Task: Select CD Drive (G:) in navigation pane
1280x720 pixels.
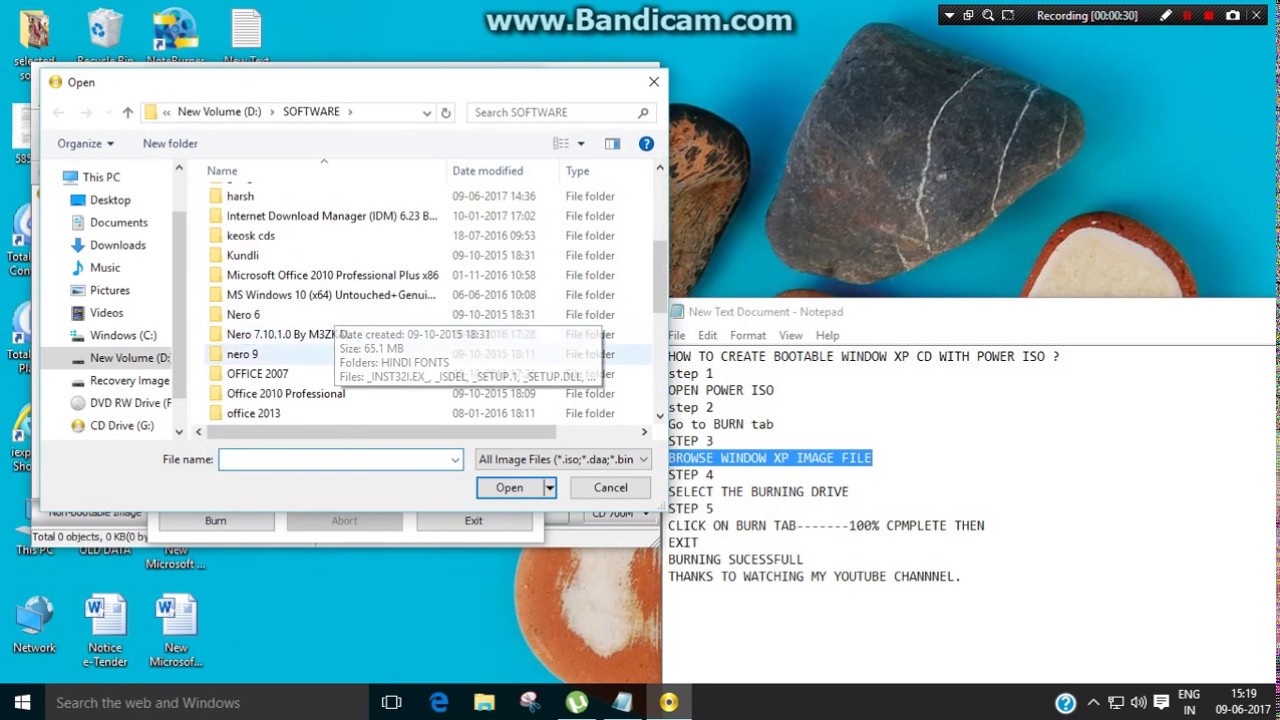Action: (121, 425)
